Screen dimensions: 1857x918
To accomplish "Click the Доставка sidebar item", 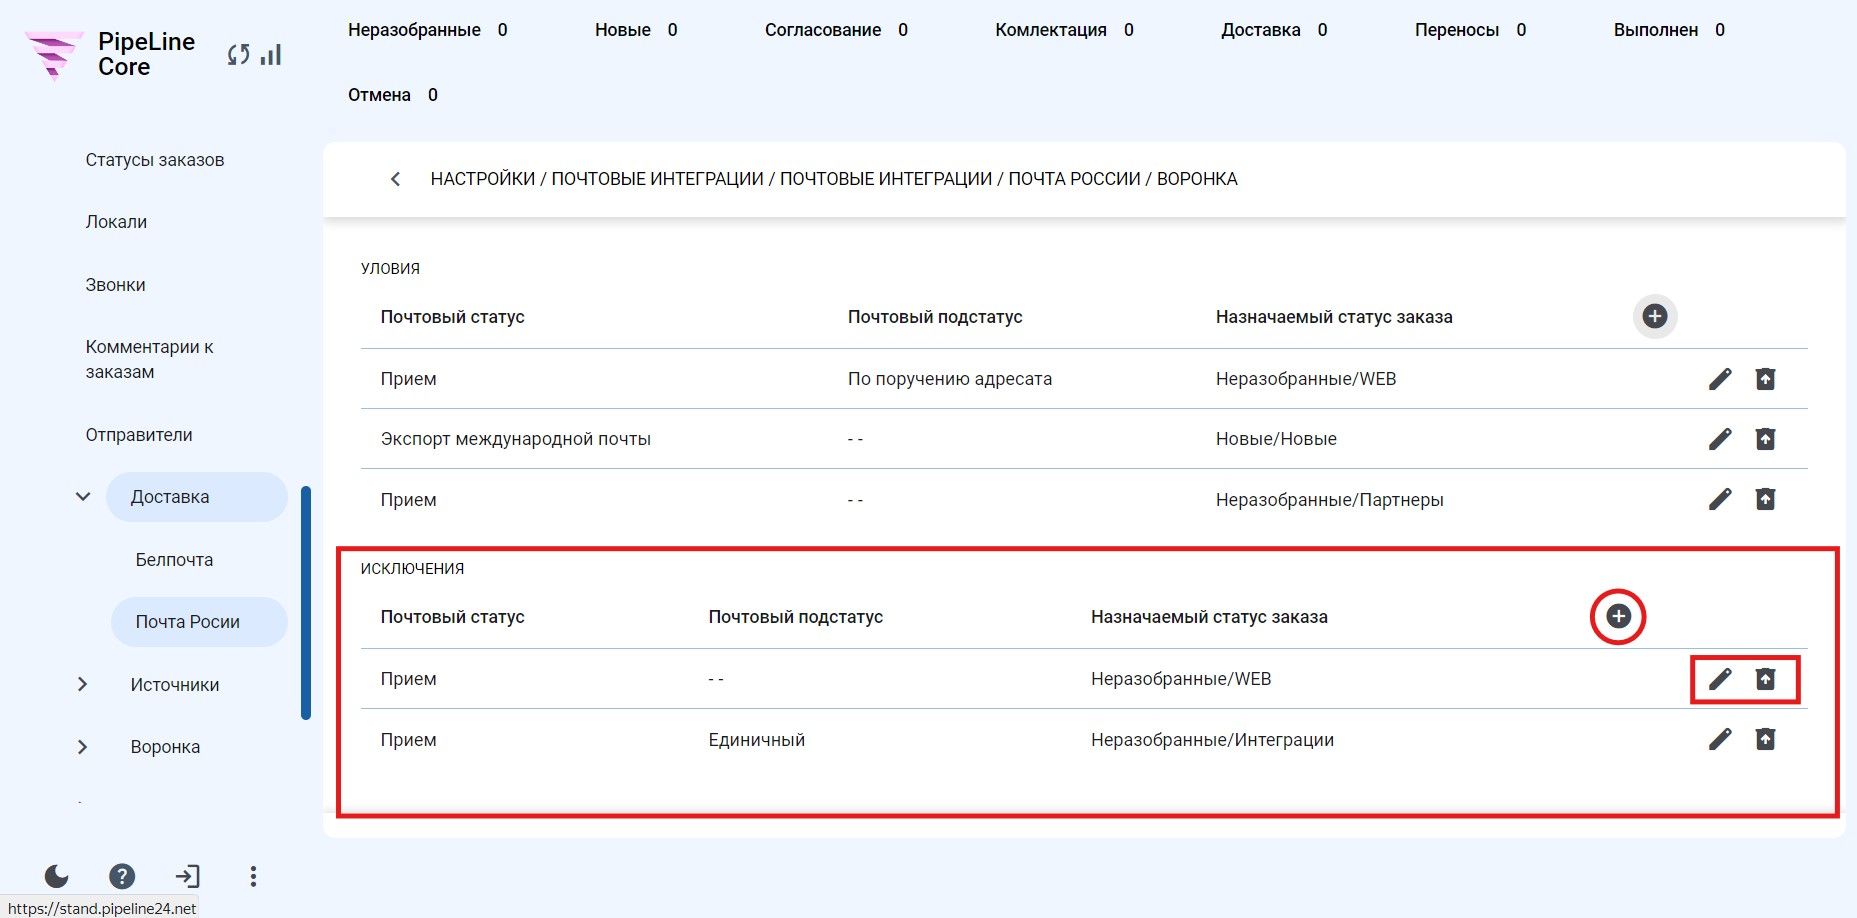I will tap(197, 497).
